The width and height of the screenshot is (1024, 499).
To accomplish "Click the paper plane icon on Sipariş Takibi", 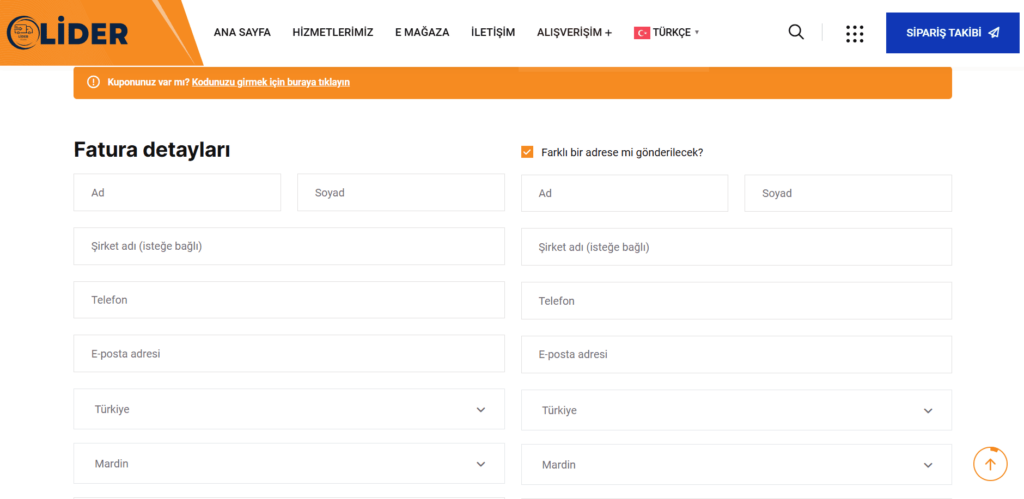I will 993,33.
